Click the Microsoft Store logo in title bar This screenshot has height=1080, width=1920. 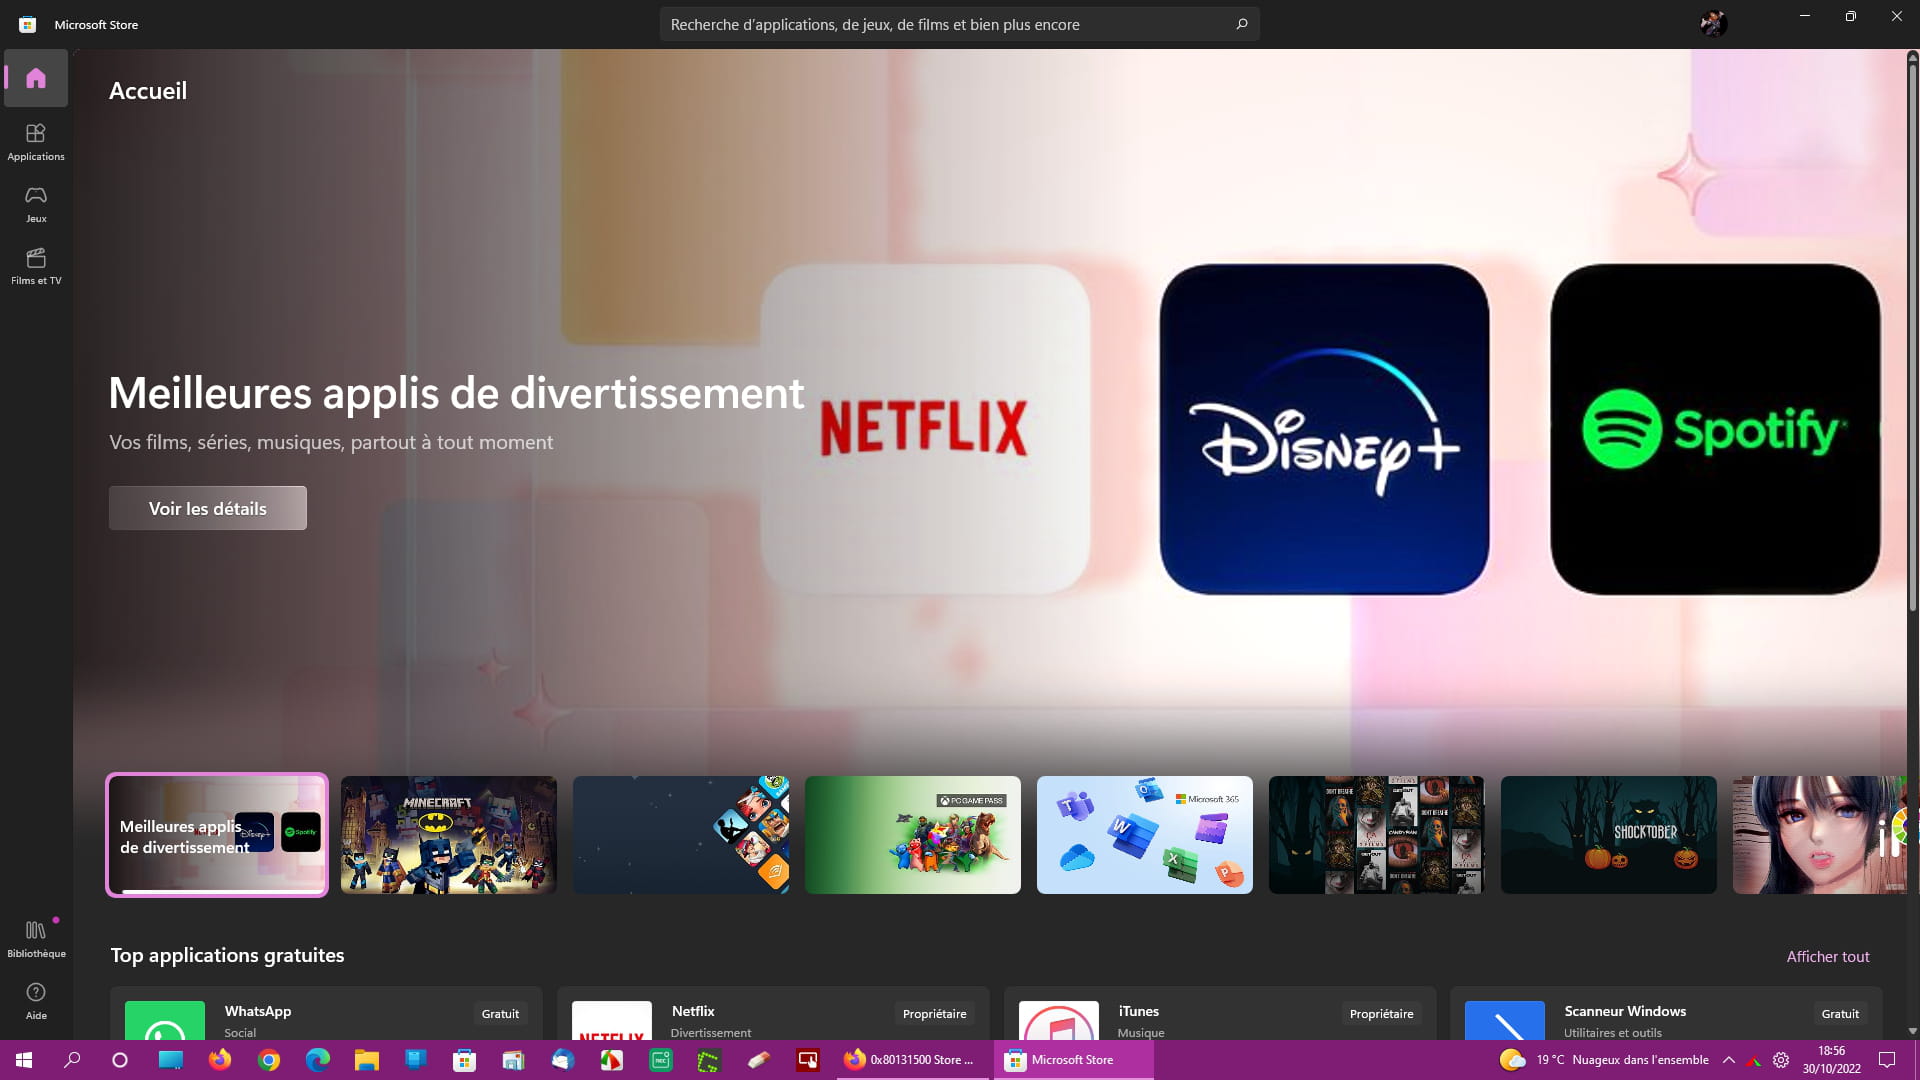(x=28, y=24)
